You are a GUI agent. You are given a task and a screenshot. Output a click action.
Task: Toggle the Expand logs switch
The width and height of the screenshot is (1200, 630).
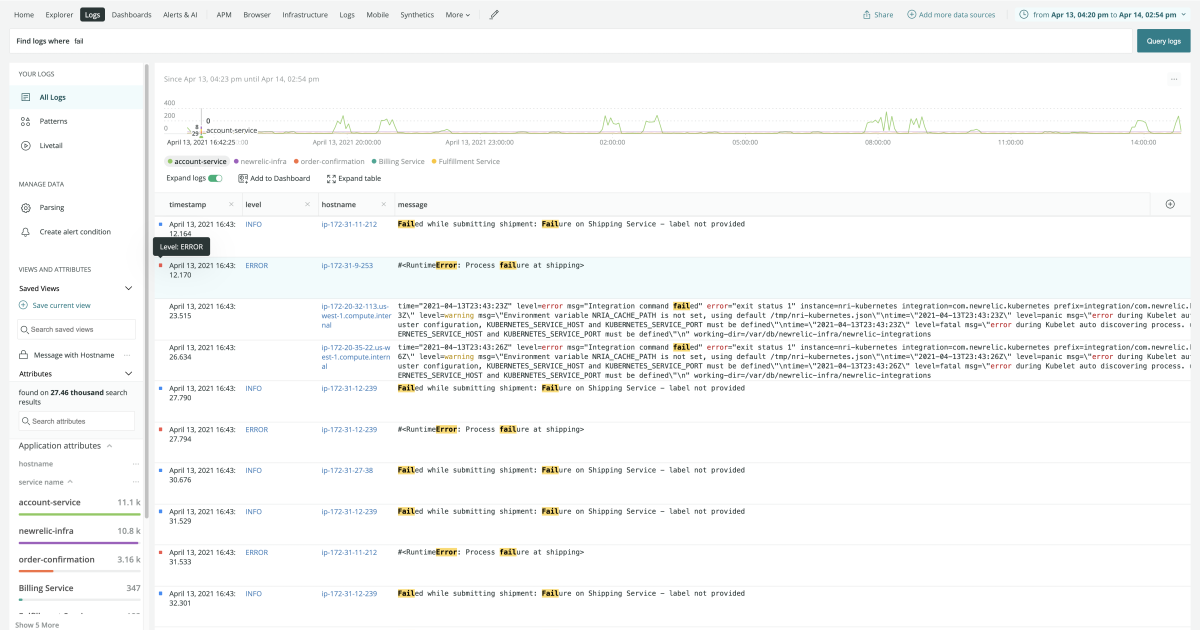(x=215, y=178)
